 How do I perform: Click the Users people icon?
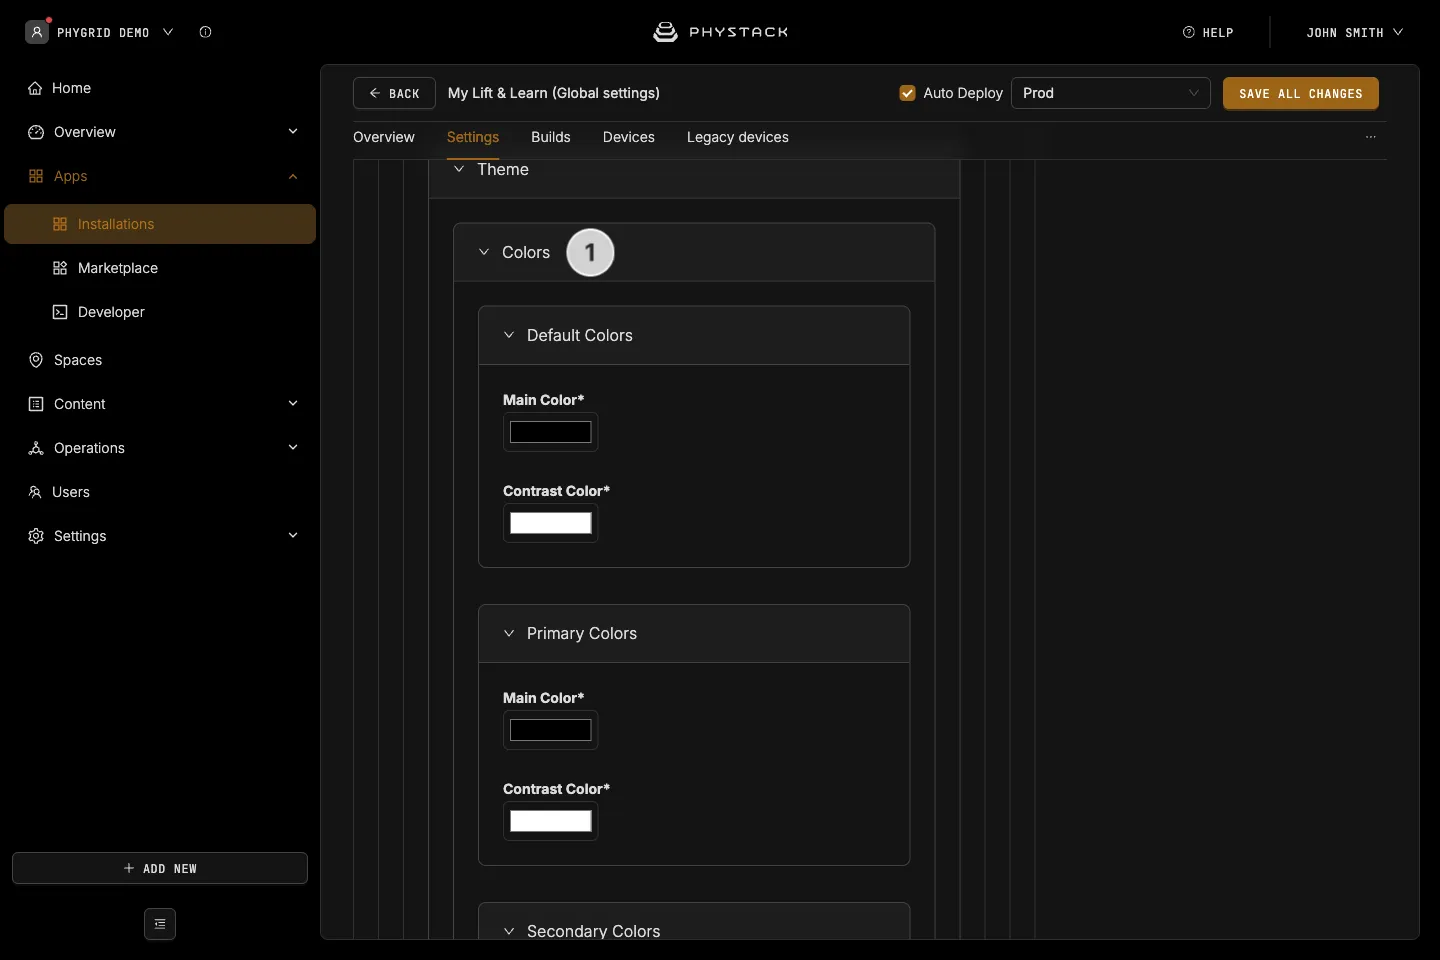[35, 492]
